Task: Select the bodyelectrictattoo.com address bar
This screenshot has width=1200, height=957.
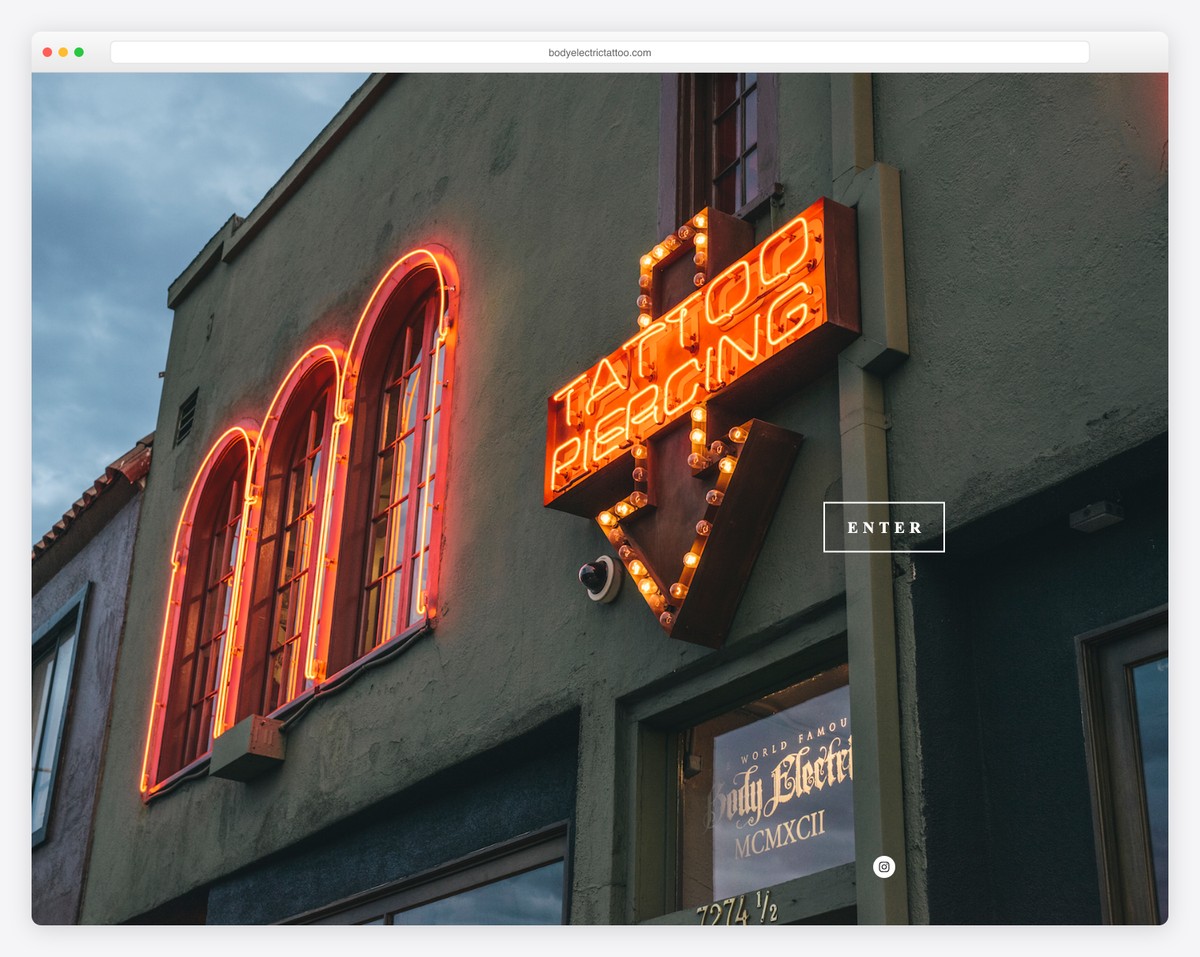Action: click(x=600, y=51)
